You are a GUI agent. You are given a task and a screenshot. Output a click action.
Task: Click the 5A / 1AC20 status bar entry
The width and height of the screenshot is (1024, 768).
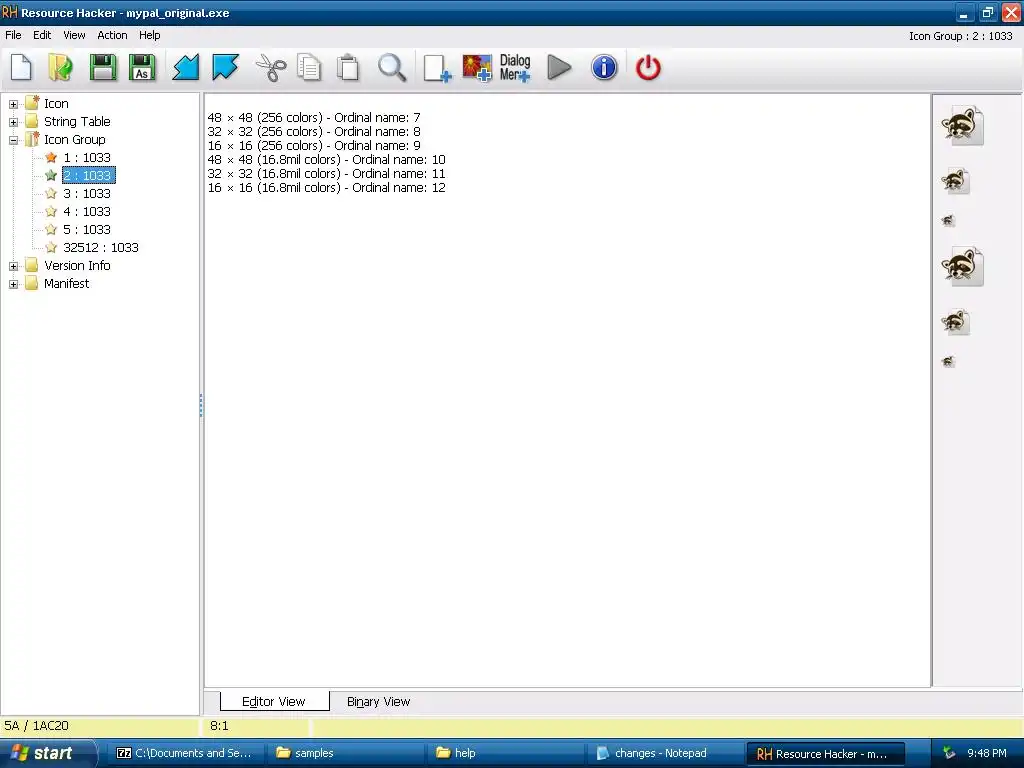pos(37,726)
